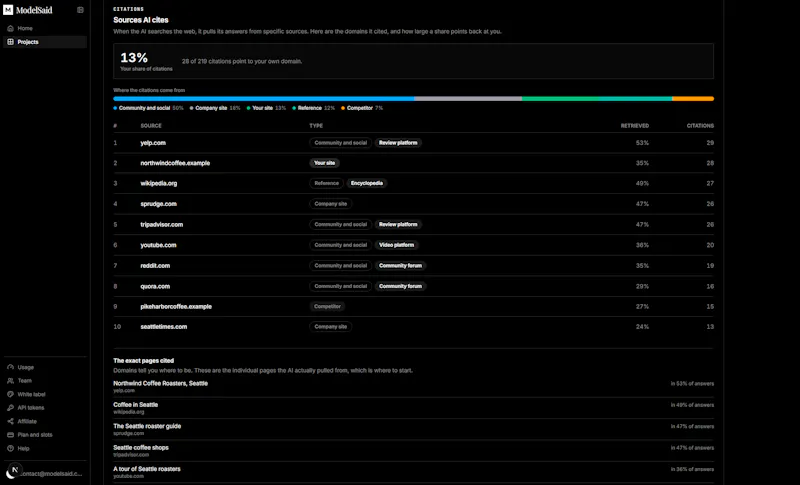Open Home in sidebar
Image resolution: width=800 pixels, height=485 pixels.
pos(45,28)
